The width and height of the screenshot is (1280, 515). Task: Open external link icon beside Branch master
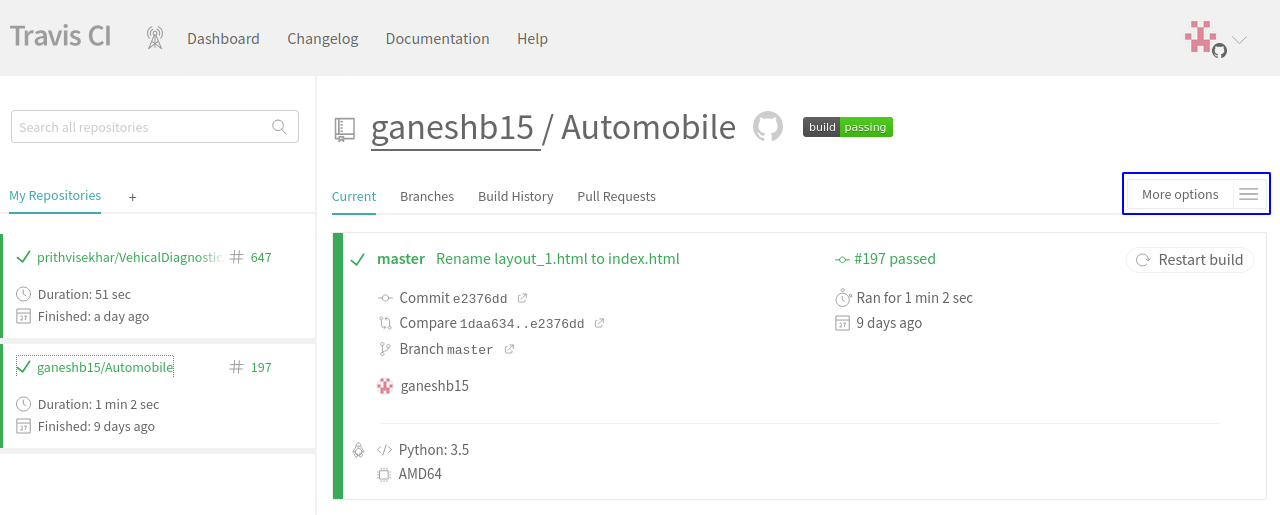point(509,349)
